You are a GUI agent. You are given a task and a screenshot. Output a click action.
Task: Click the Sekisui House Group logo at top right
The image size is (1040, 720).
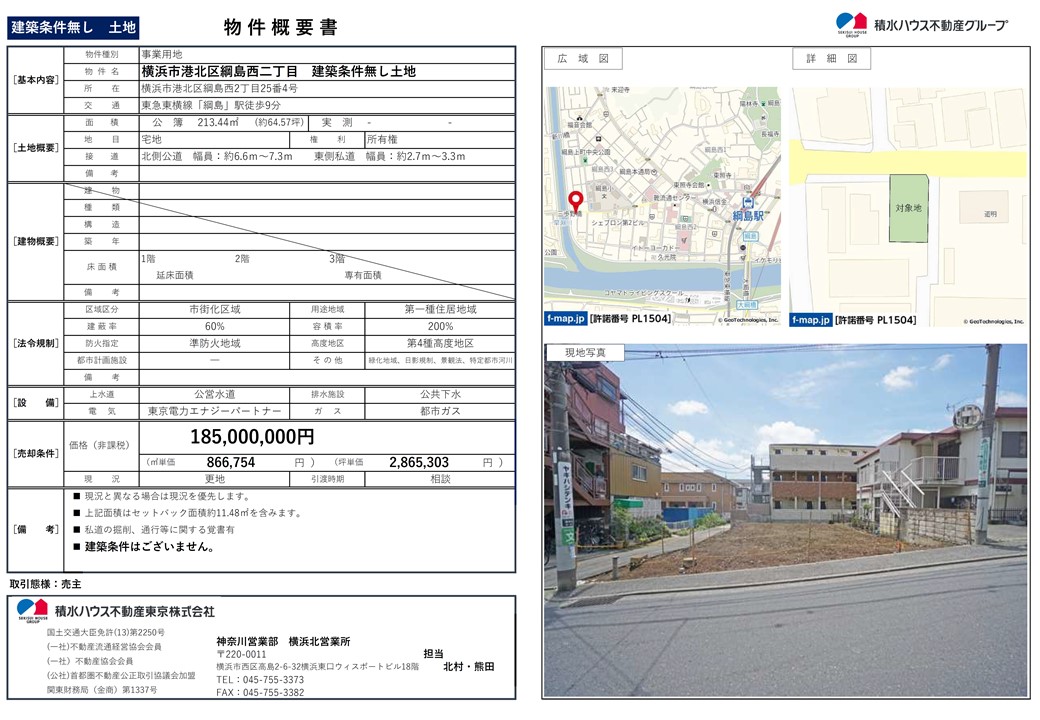pos(851,24)
